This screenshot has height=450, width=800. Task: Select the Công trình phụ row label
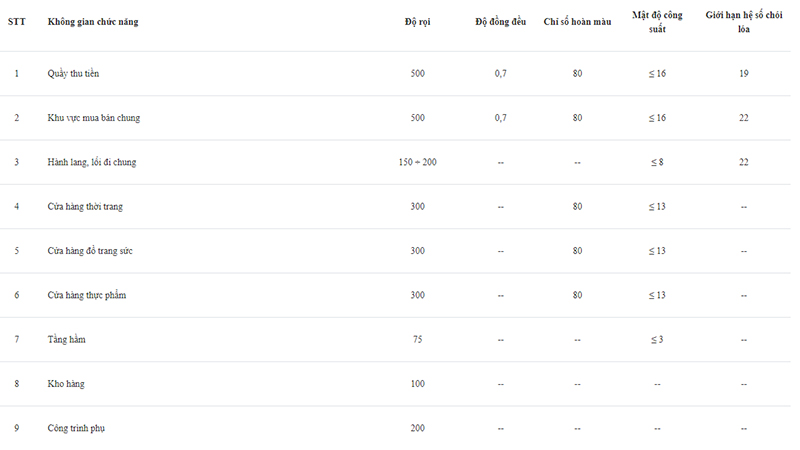click(76, 428)
